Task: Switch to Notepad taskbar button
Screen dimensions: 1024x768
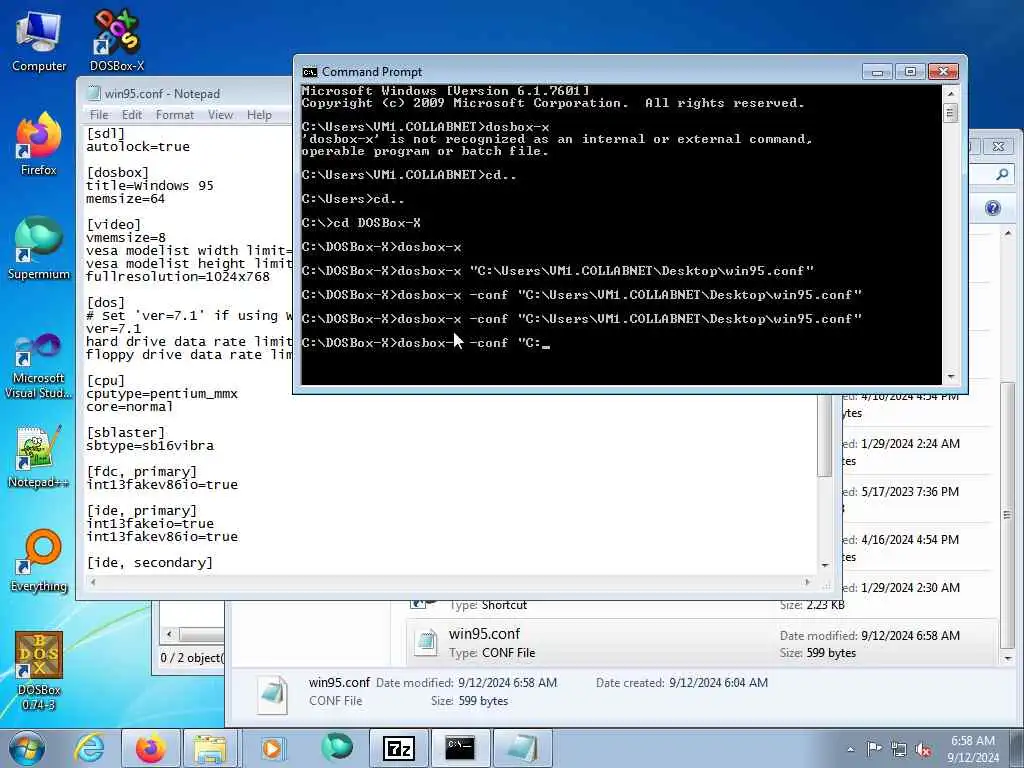Action: click(522, 748)
